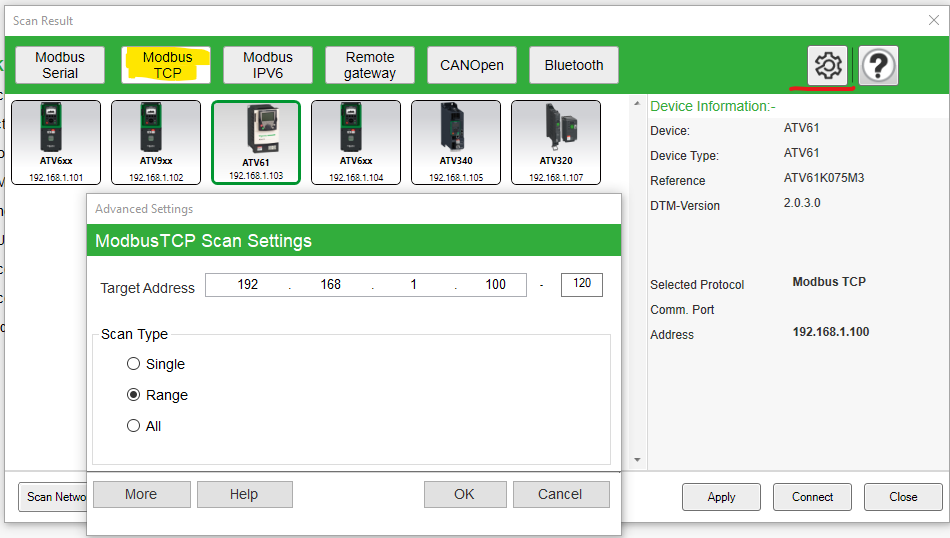Switch to the Bluetooth tab
This screenshot has width=950, height=538.
tap(574, 65)
